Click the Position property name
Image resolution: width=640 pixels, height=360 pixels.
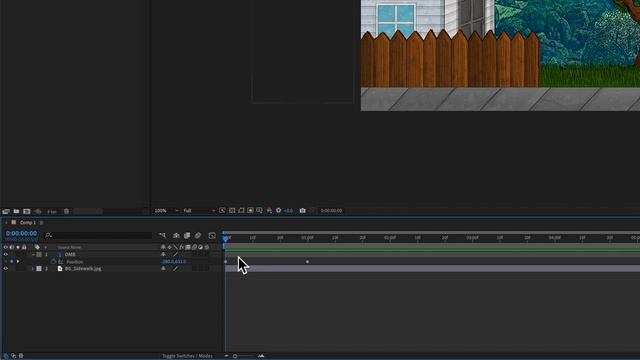(x=75, y=262)
